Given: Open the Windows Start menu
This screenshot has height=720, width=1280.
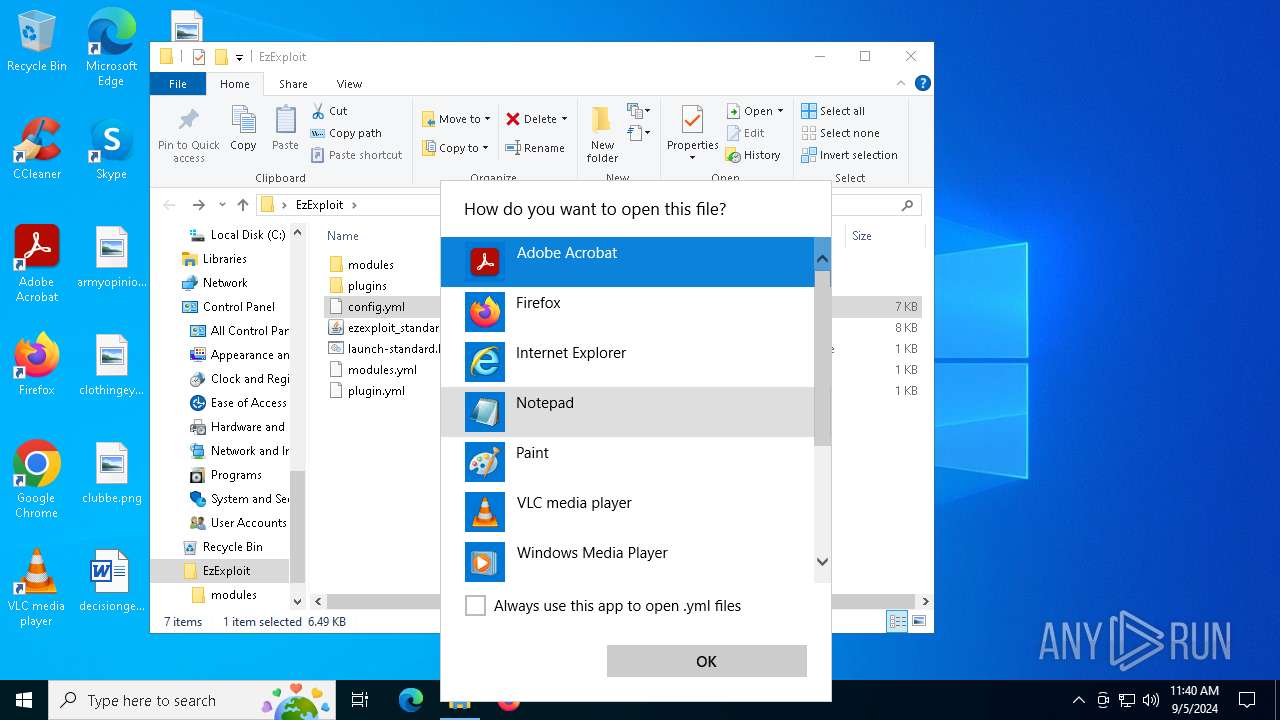Looking at the screenshot, I should coord(24,700).
